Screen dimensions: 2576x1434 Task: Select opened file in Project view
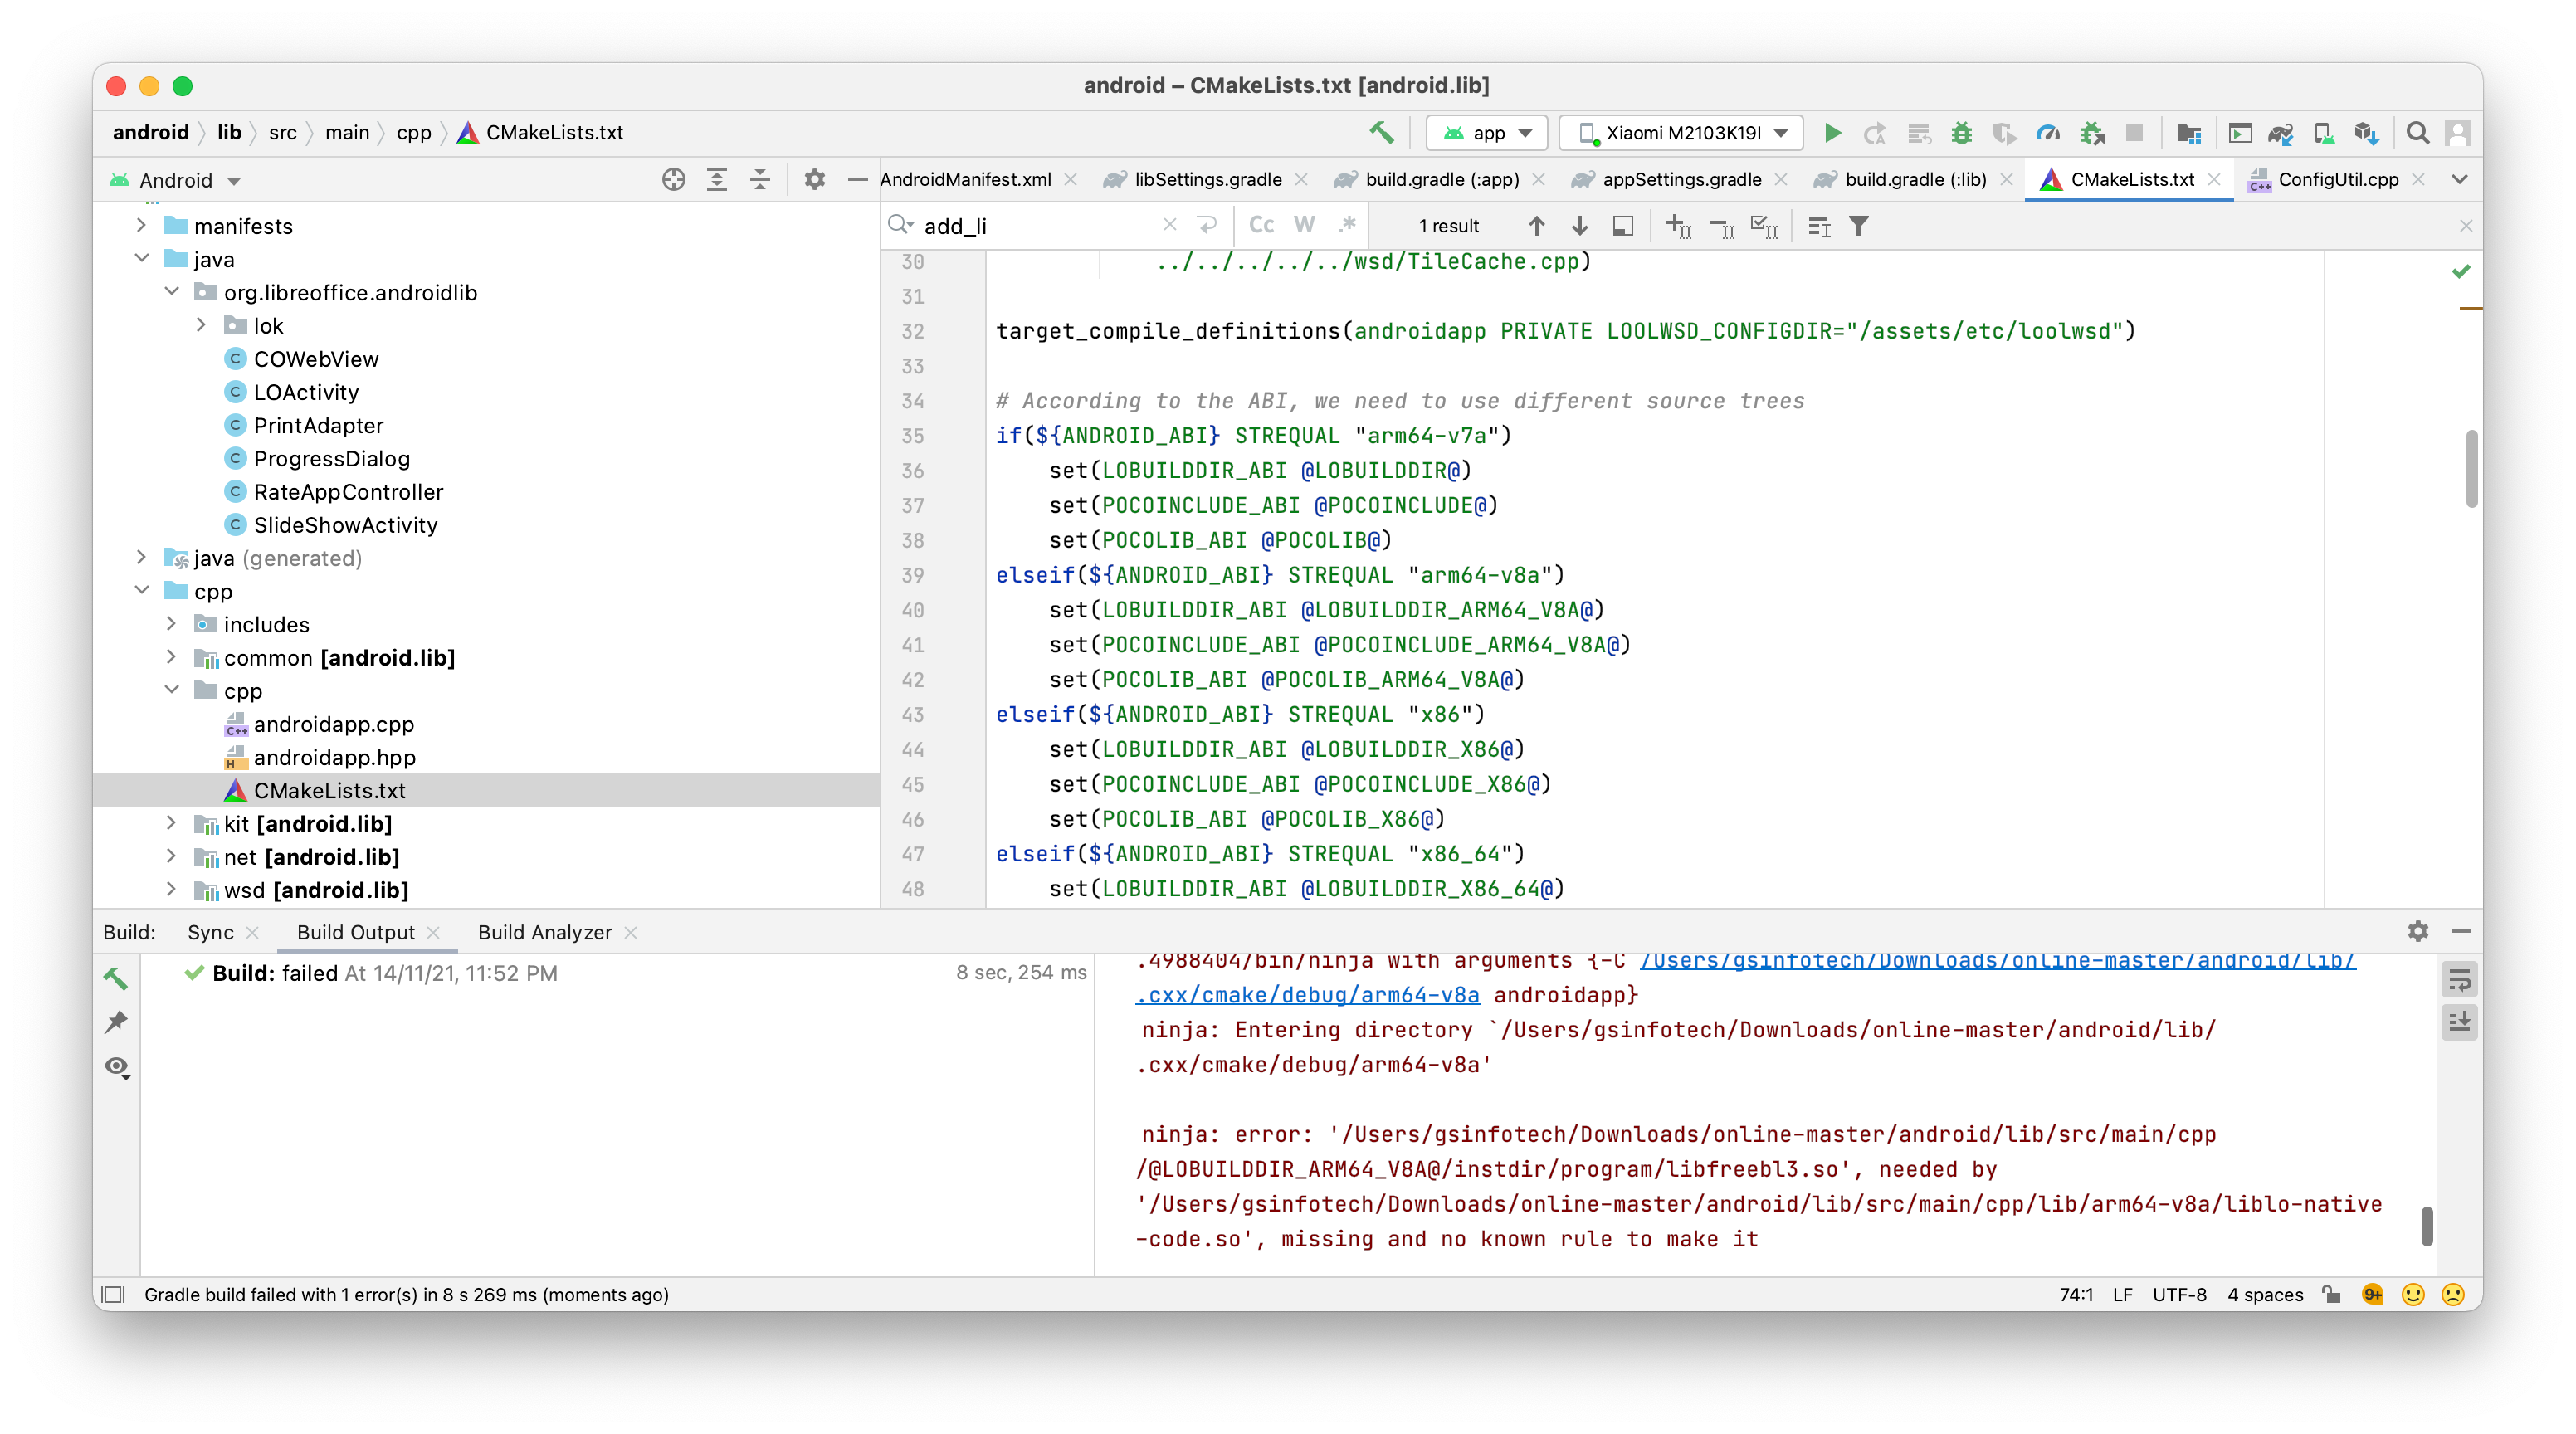[x=674, y=180]
